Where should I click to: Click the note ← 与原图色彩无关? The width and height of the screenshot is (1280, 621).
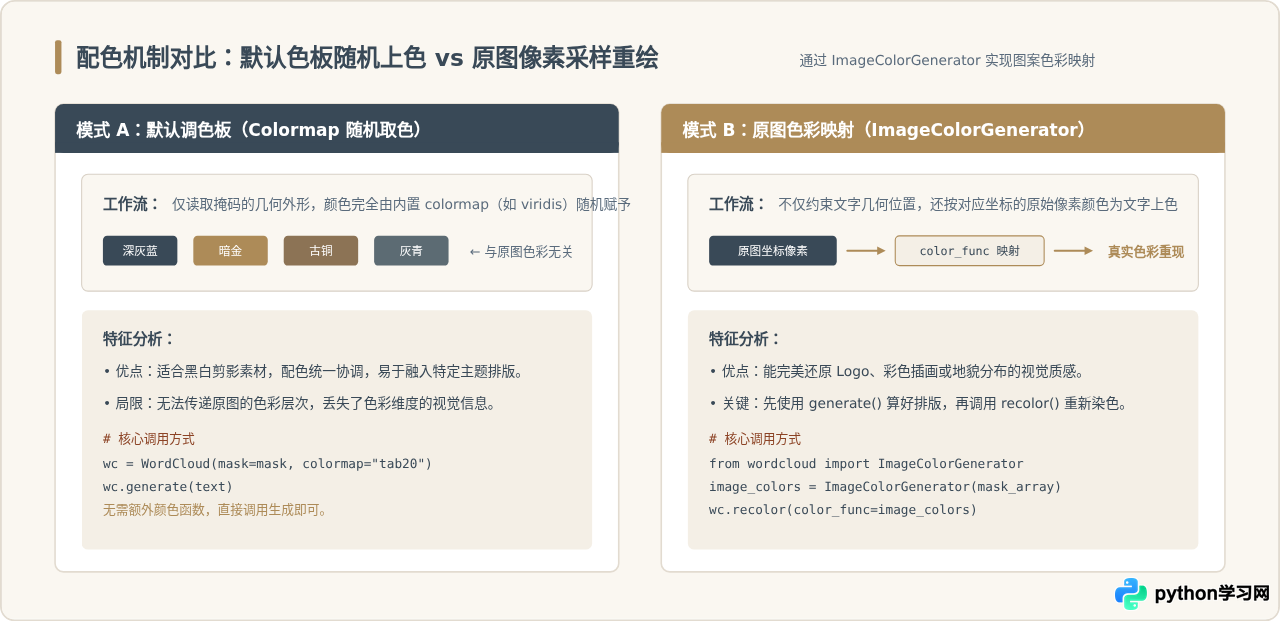(521, 252)
